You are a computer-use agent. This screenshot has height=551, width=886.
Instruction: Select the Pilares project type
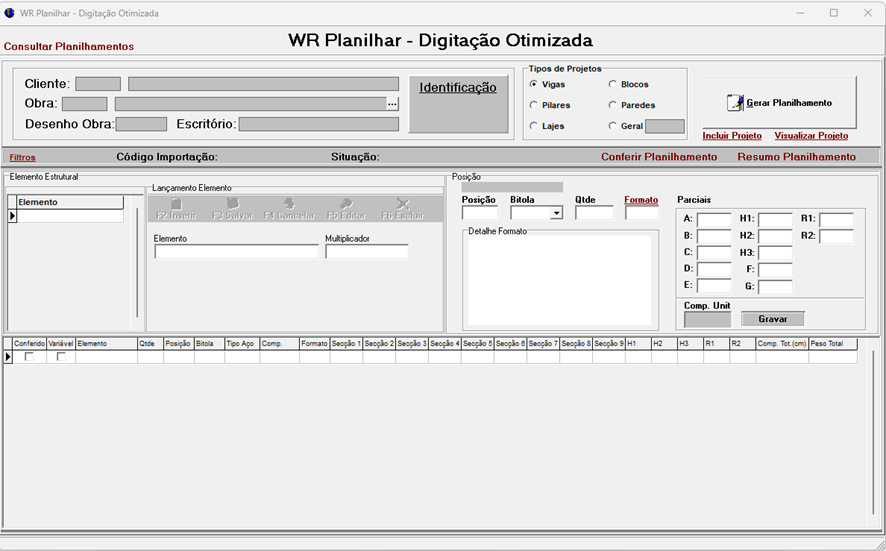534,105
